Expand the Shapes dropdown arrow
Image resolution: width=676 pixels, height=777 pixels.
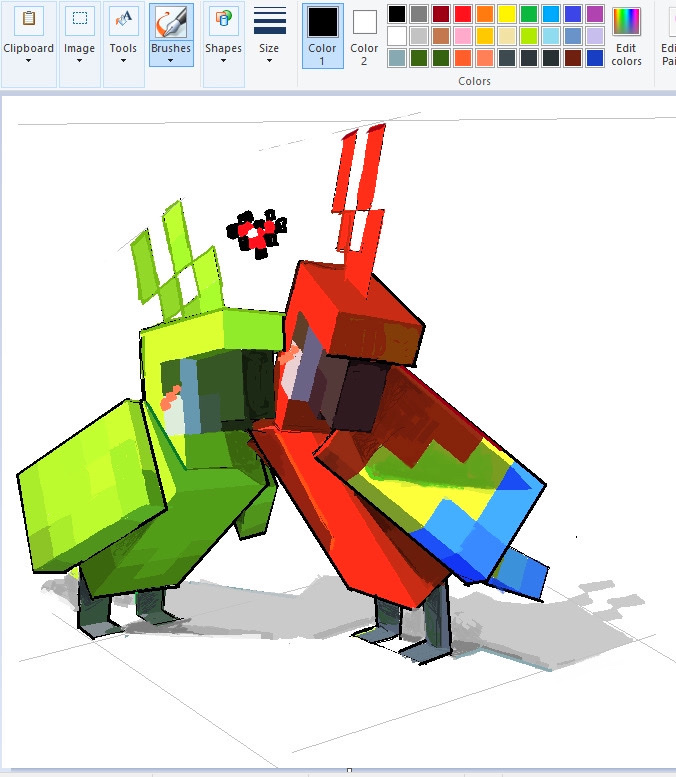pyautogui.click(x=223, y=61)
